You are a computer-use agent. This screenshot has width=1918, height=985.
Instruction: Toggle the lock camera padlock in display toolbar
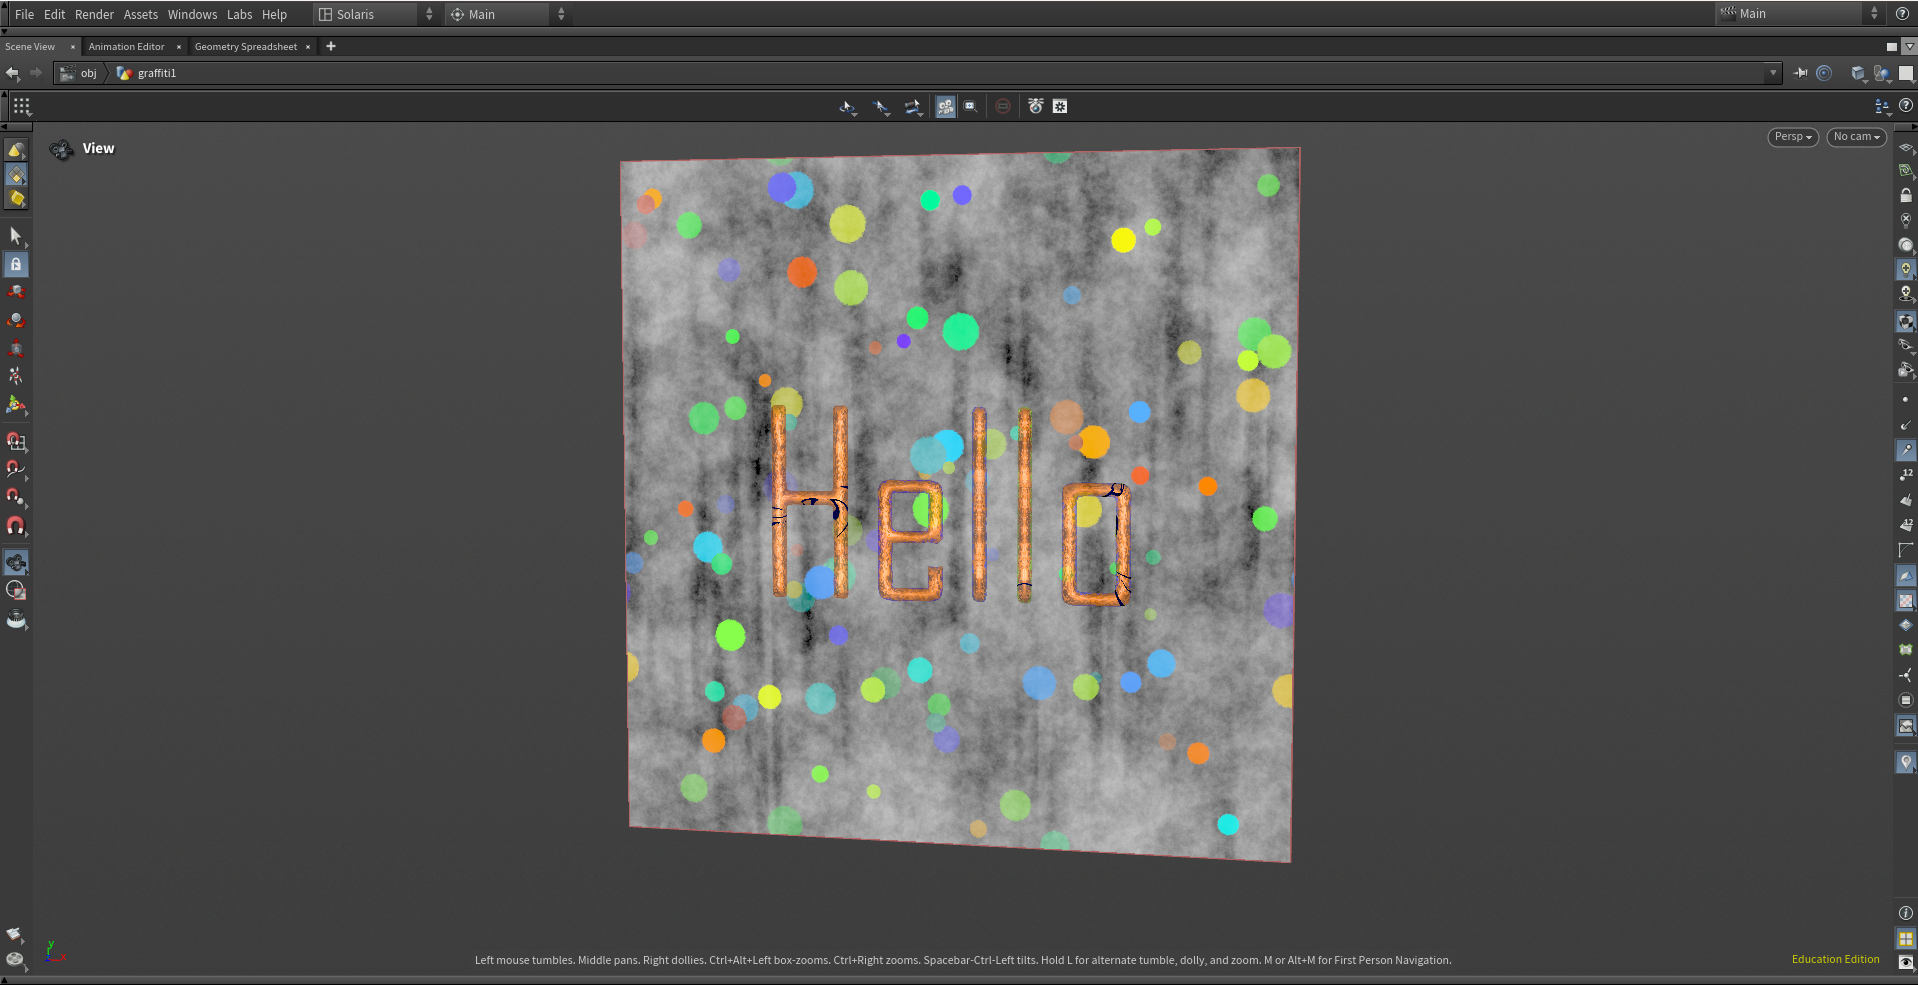[x=1906, y=195]
